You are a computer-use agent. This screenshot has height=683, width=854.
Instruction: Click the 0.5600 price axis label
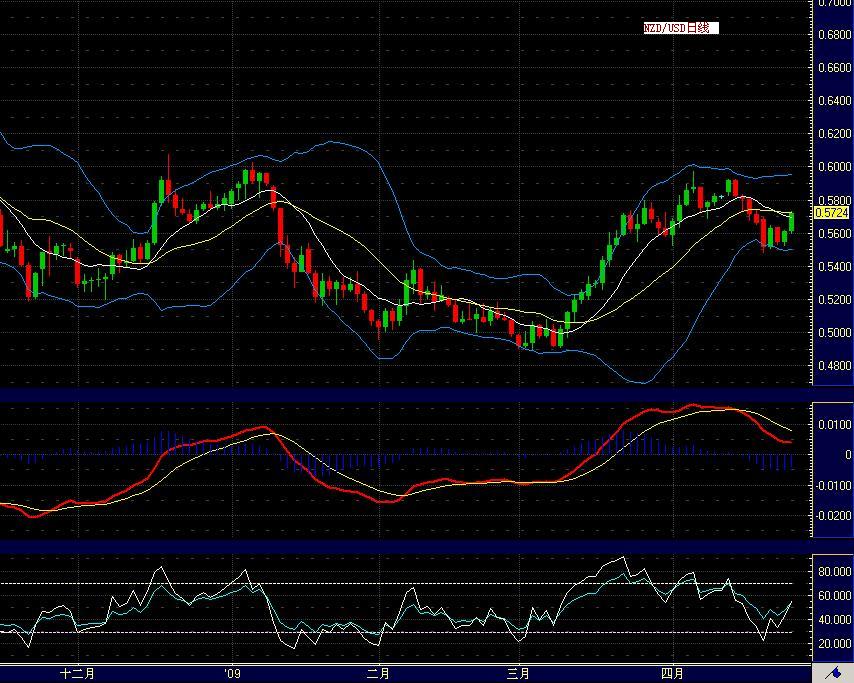click(834, 234)
